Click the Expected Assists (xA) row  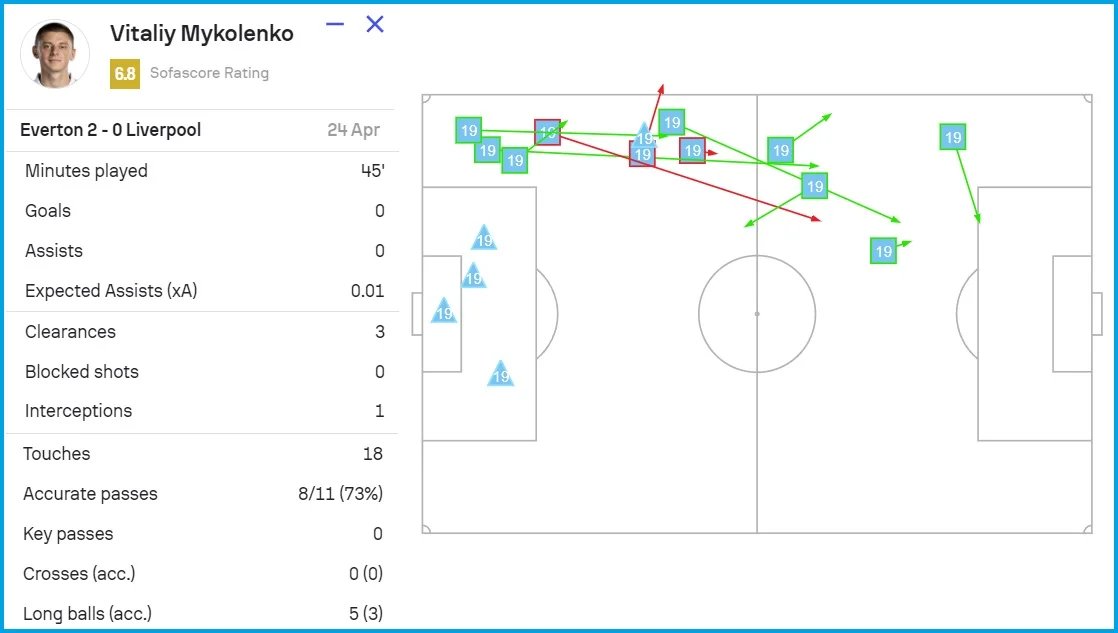click(203, 291)
